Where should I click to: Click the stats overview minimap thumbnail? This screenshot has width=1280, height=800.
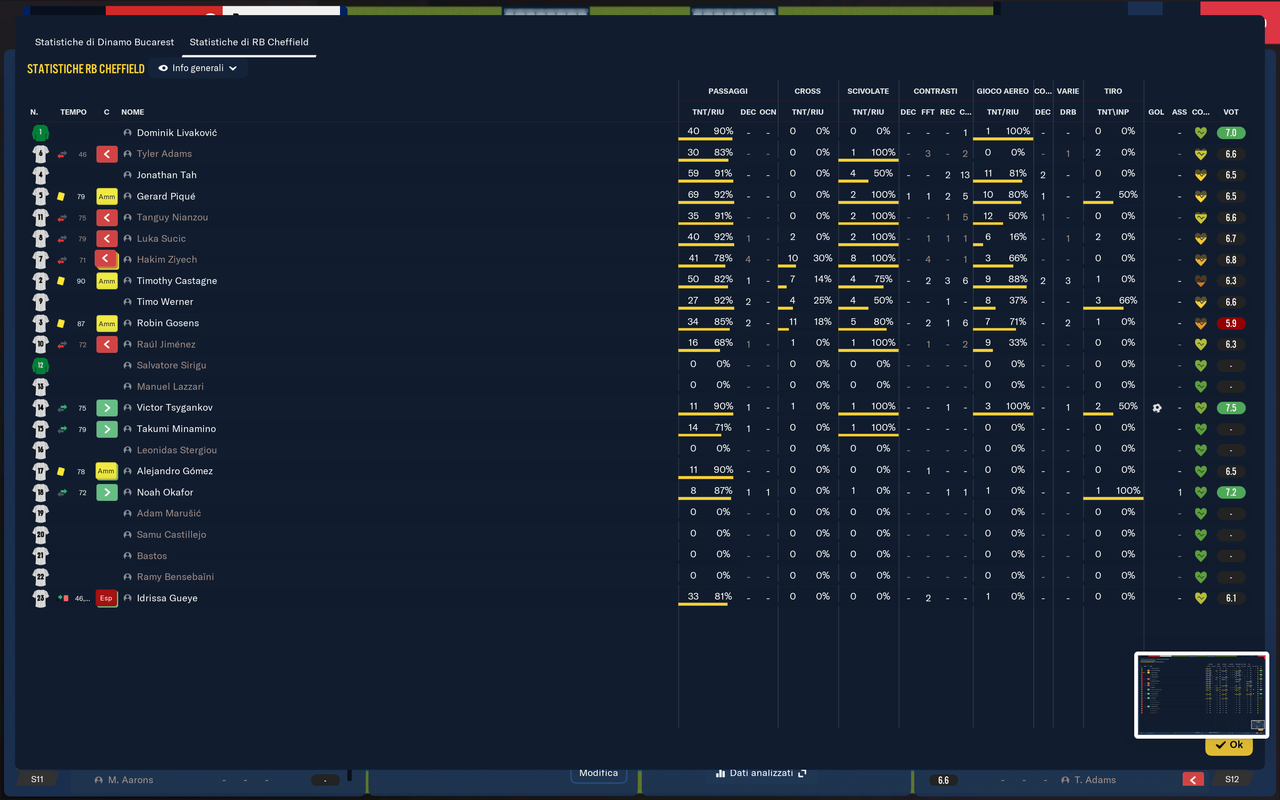tap(1201, 695)
